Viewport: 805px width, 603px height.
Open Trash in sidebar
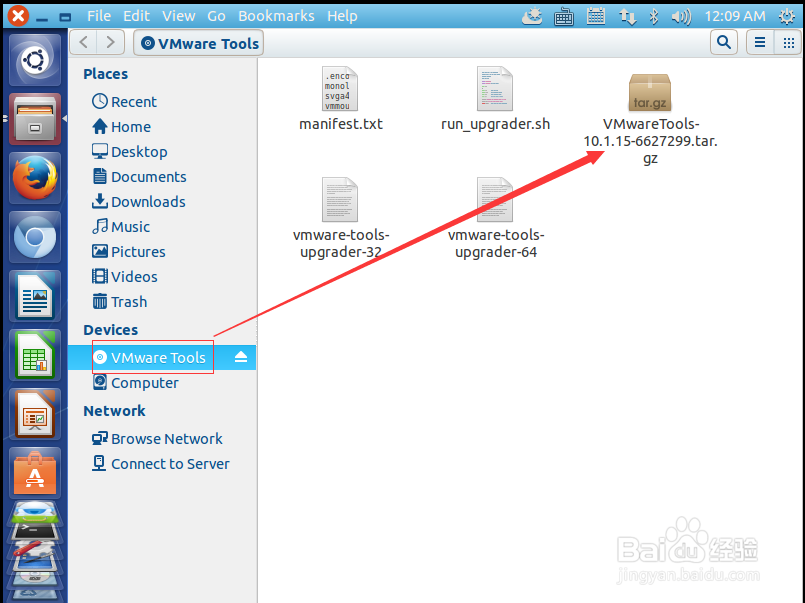point(120,302)
